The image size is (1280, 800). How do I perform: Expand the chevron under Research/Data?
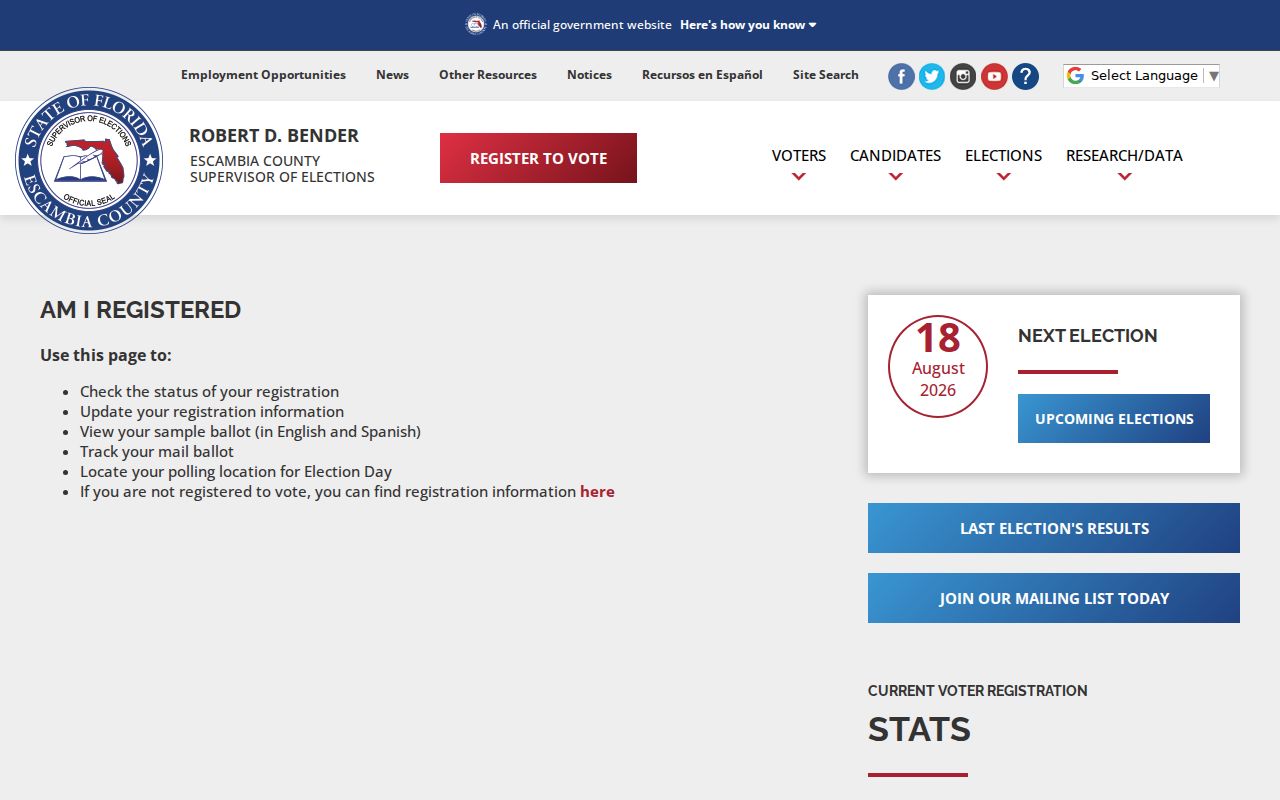tap(1124, 177)
